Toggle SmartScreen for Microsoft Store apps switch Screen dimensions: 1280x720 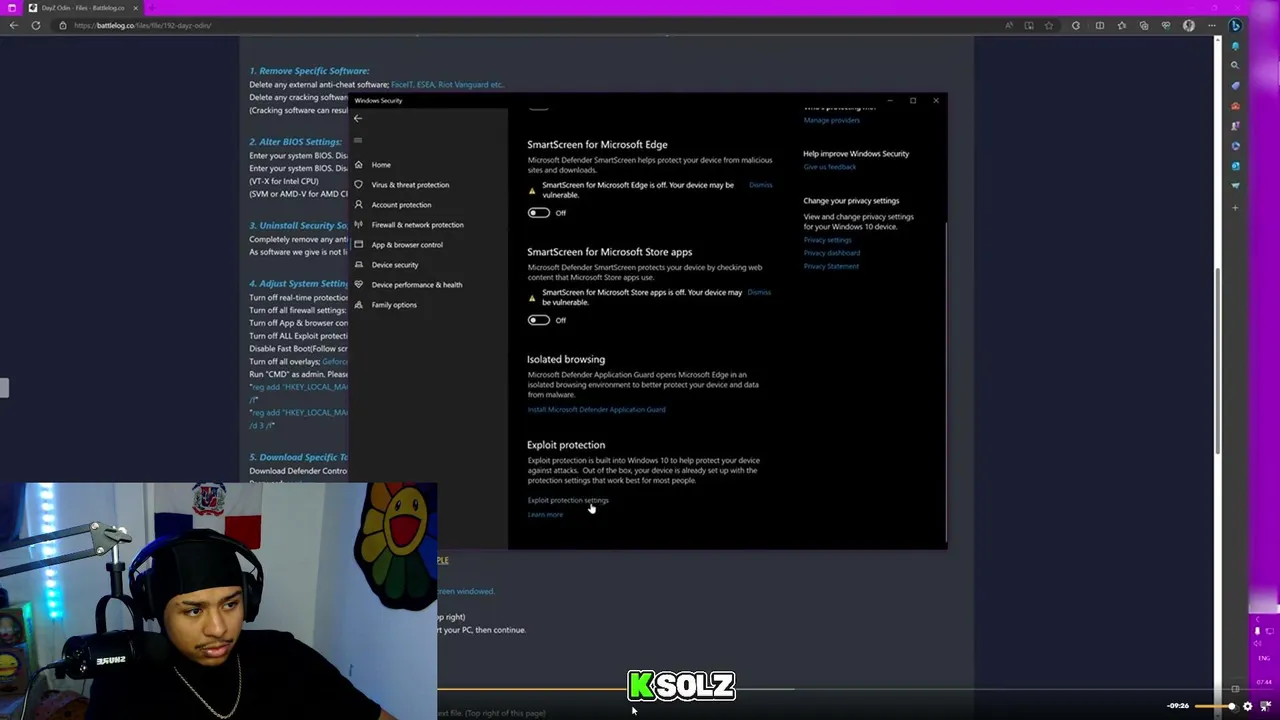coord(539,320)
